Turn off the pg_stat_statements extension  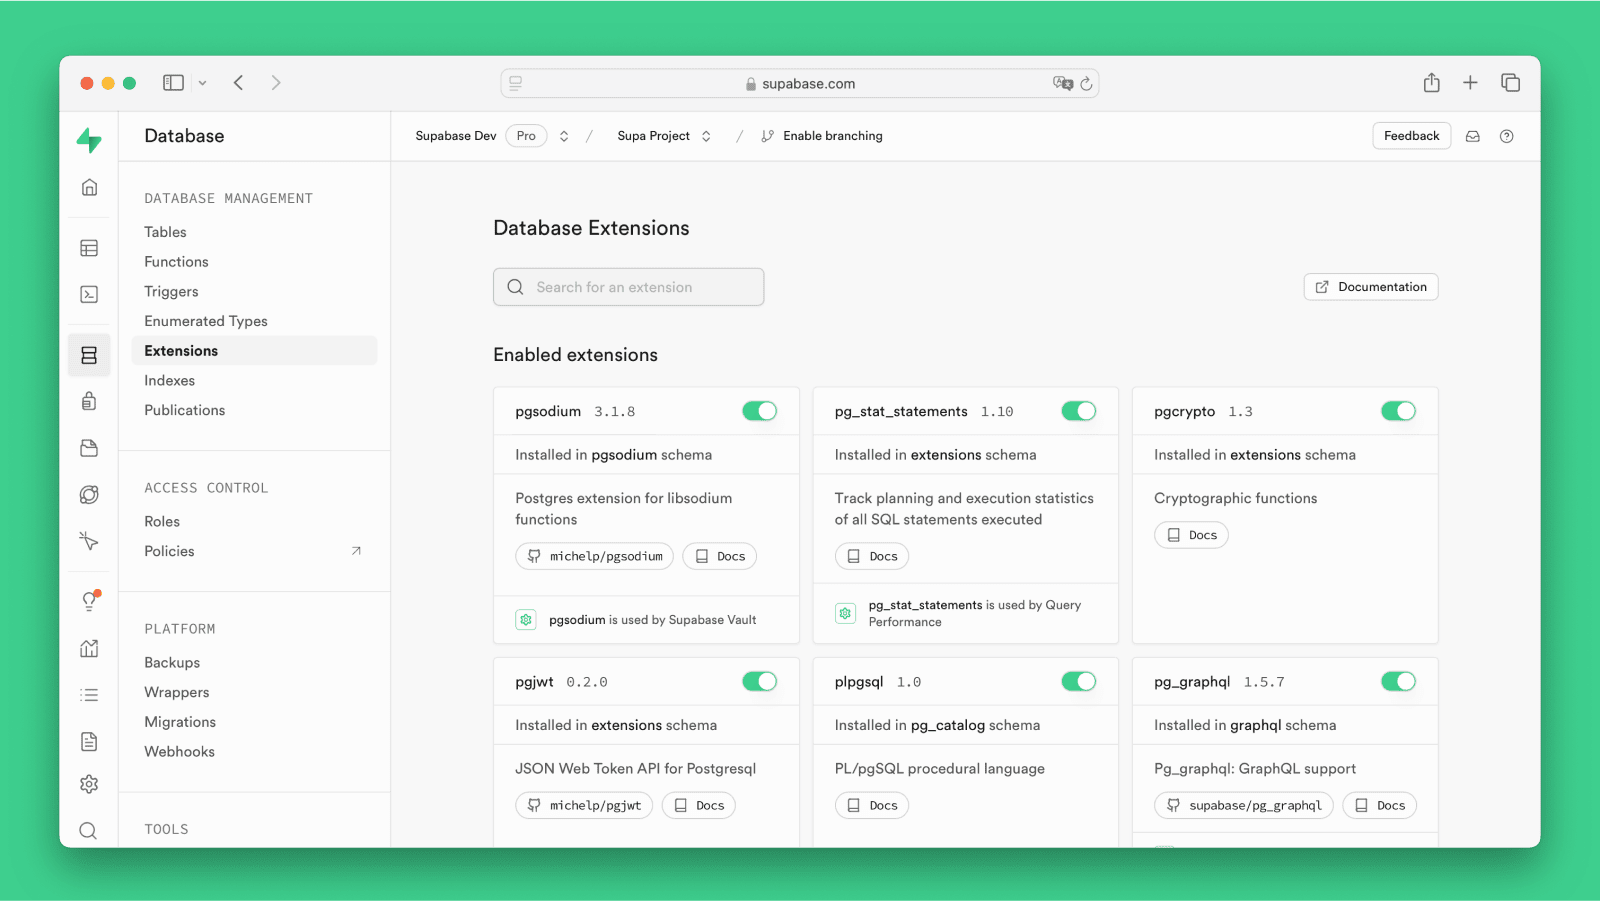coord(1079,410)
